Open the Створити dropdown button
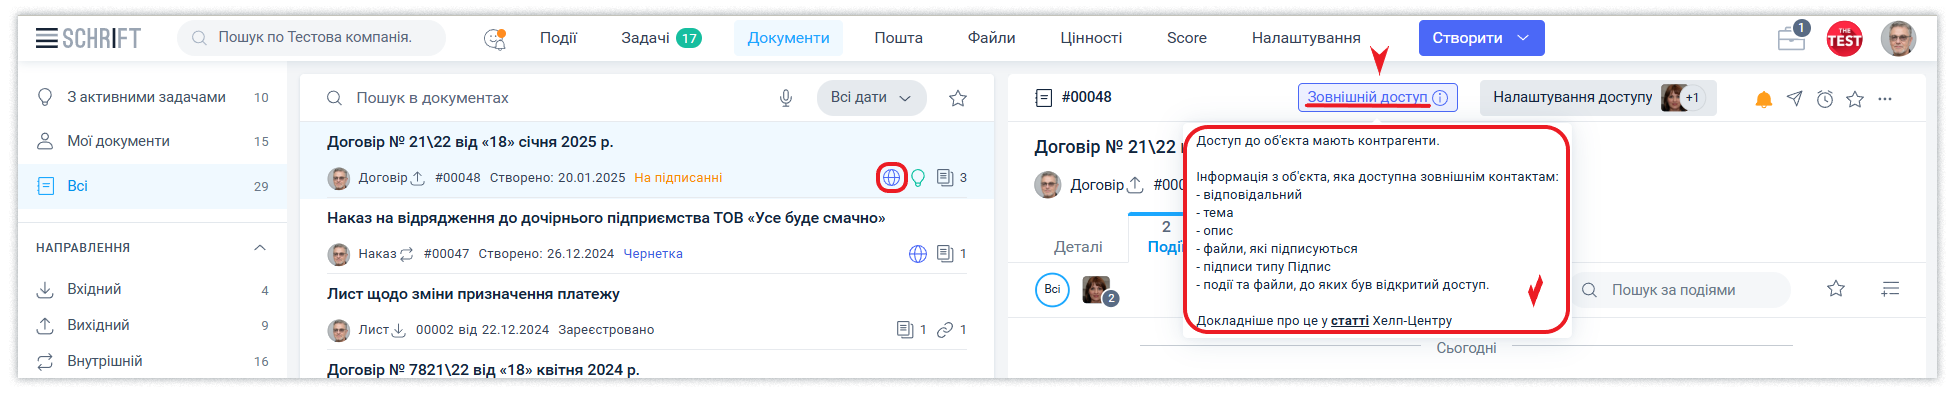The image size is (1955, 396). point(1481,38)
